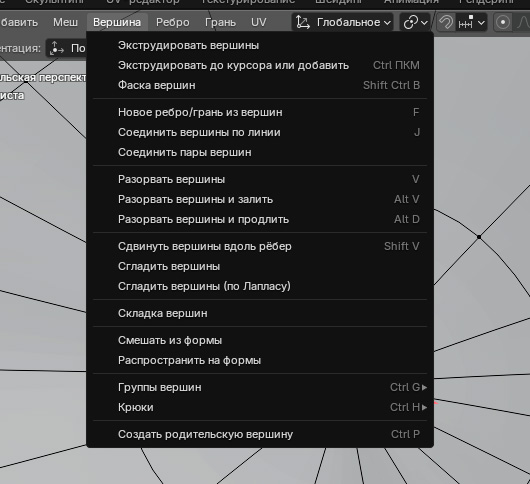
Task: Choose Соединить вершины по линии
Action: click(260, 132)
